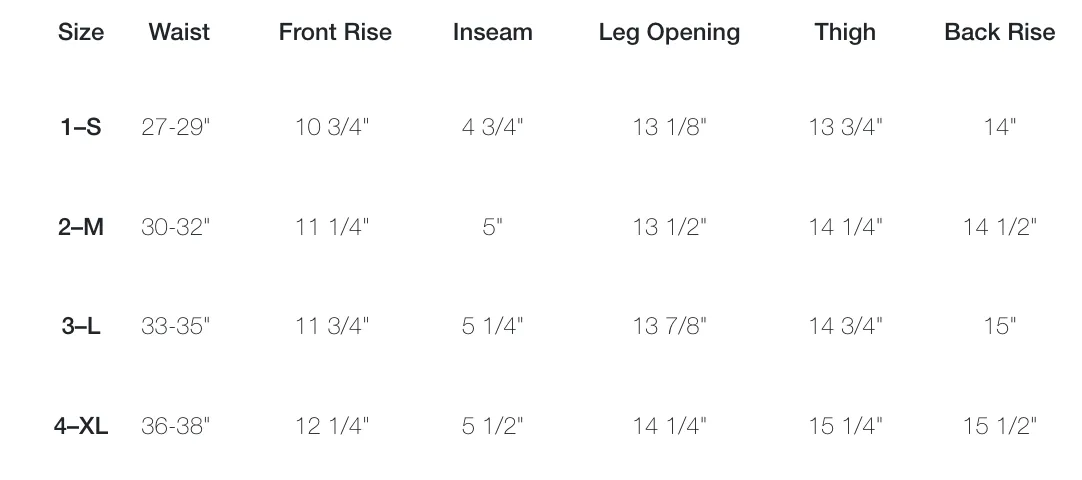Select the Waist column header
Image resolution: width=1082 pixels, height=480 pixels.
pos(179,32)
